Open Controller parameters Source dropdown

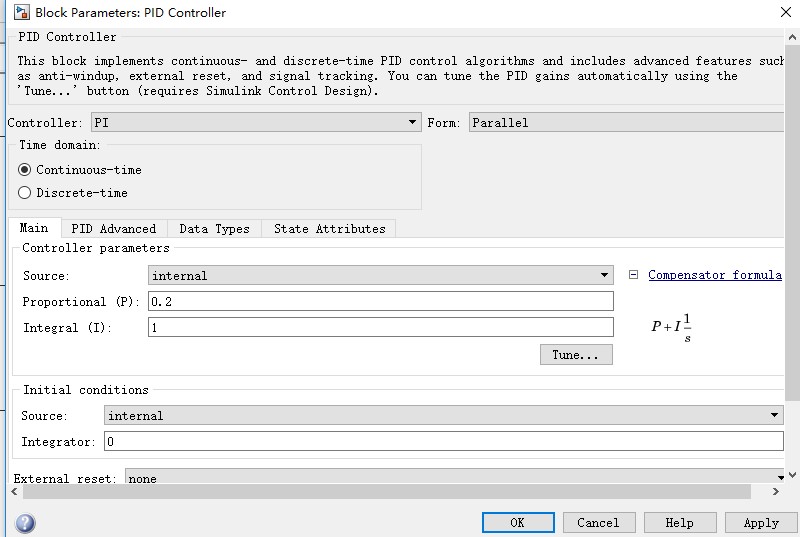click(380, 275)
